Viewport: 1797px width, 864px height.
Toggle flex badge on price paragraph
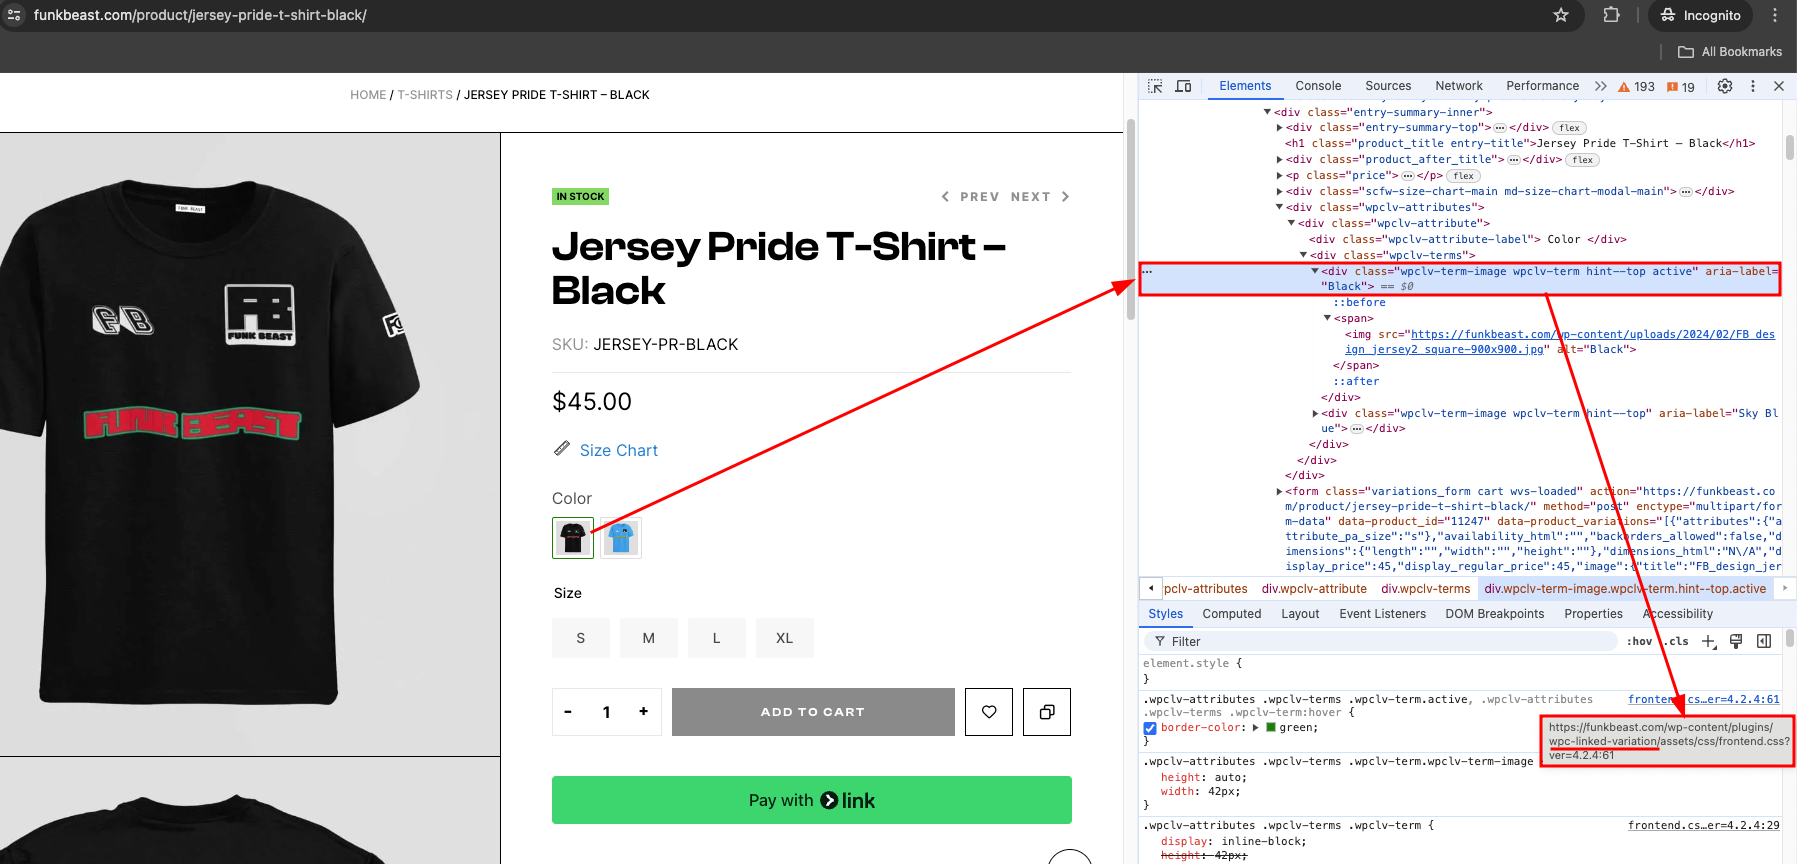click(x=1463, y=176)
